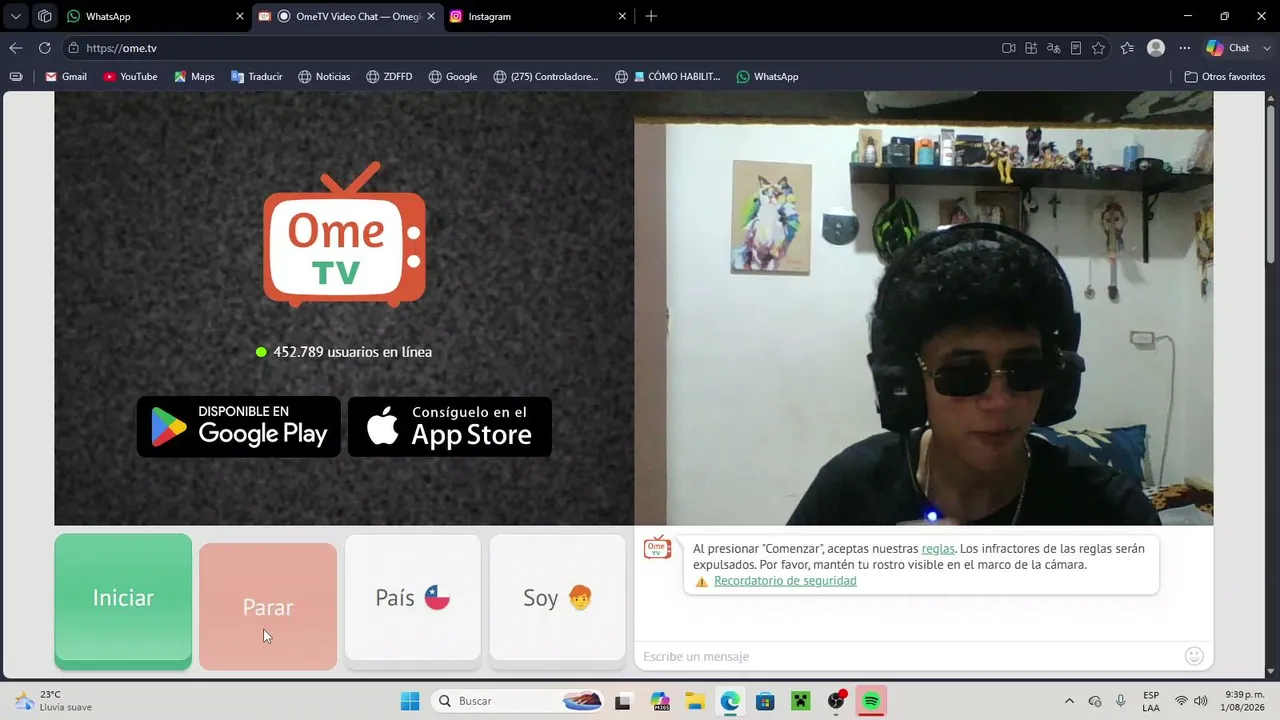The image size is (1280, 720).
Task: Click the translate page icon
Action: click(x=1054, y=48)
